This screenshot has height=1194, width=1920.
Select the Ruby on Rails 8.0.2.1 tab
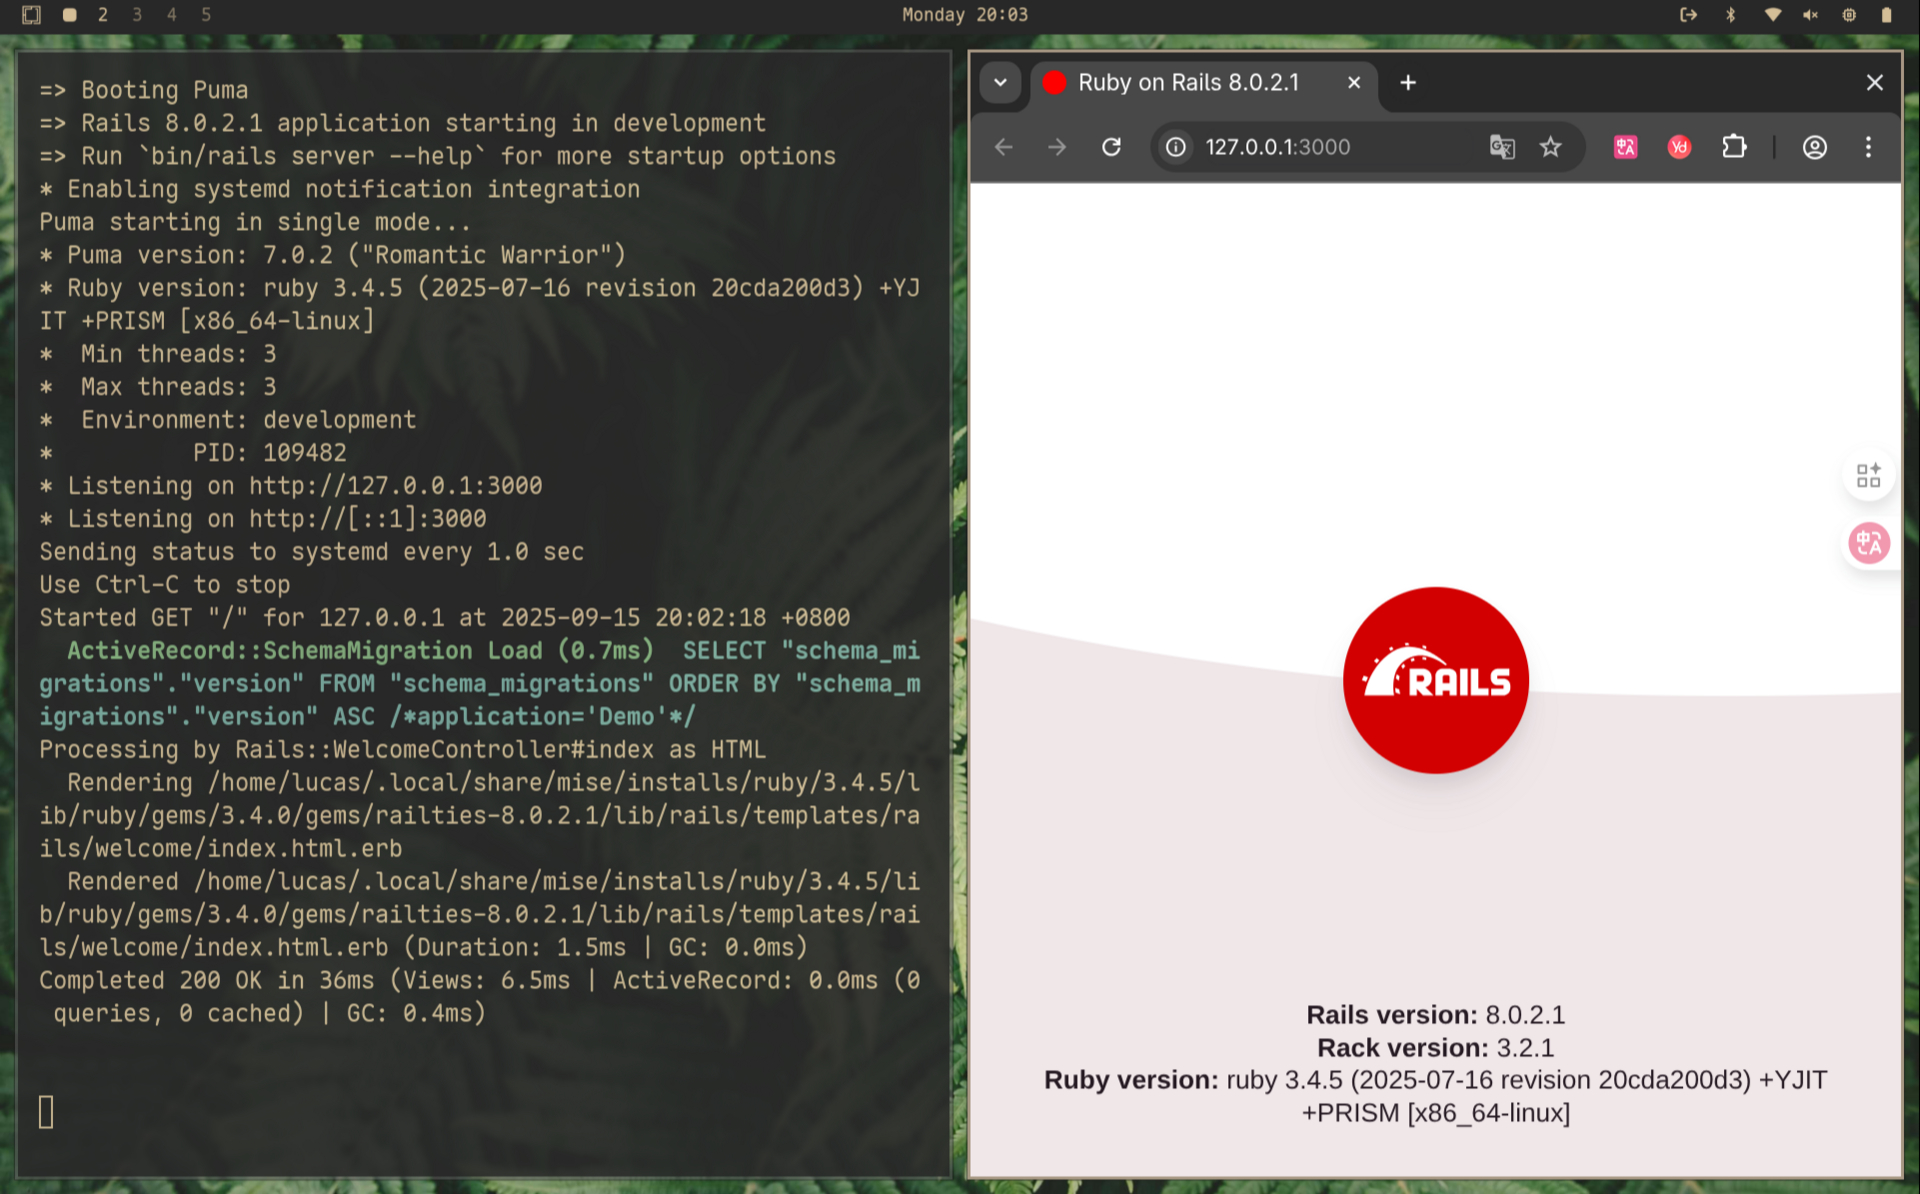click(x=1188, y=82)
